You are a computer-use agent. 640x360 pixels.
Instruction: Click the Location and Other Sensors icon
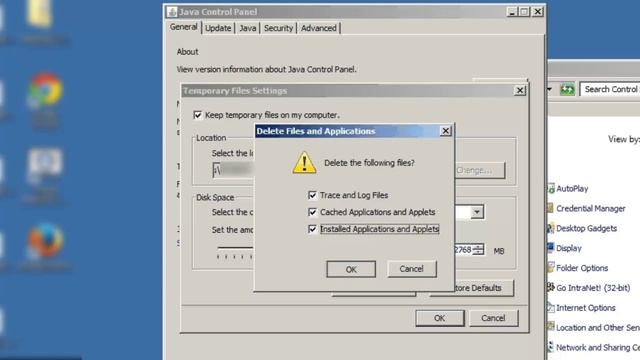551,327
